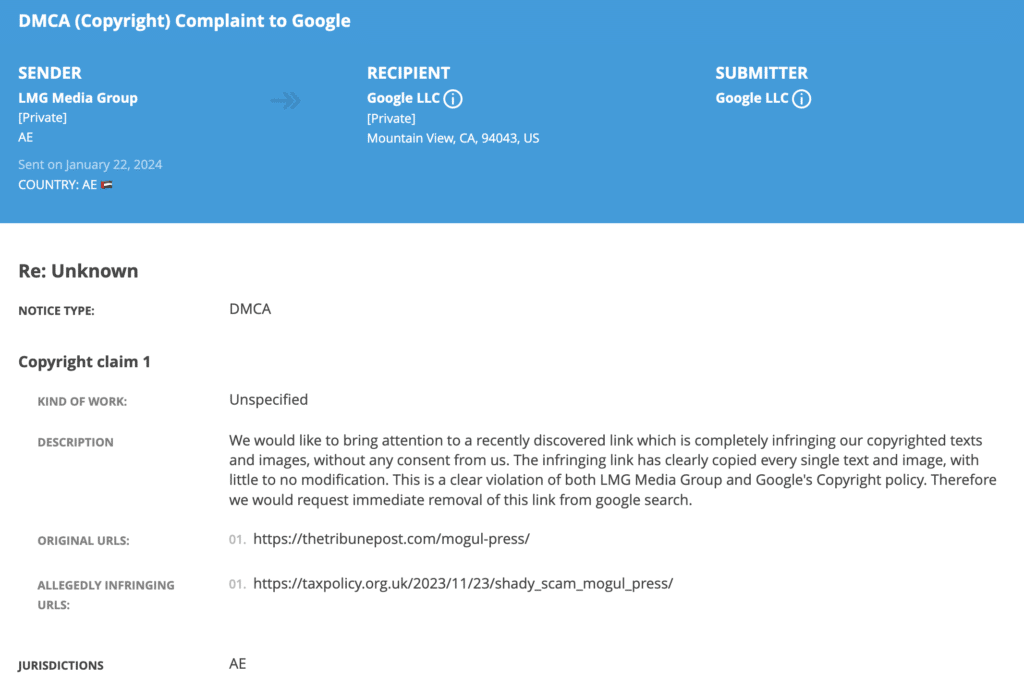
Task: Click the DMCA notice type value
Action: 250,309
